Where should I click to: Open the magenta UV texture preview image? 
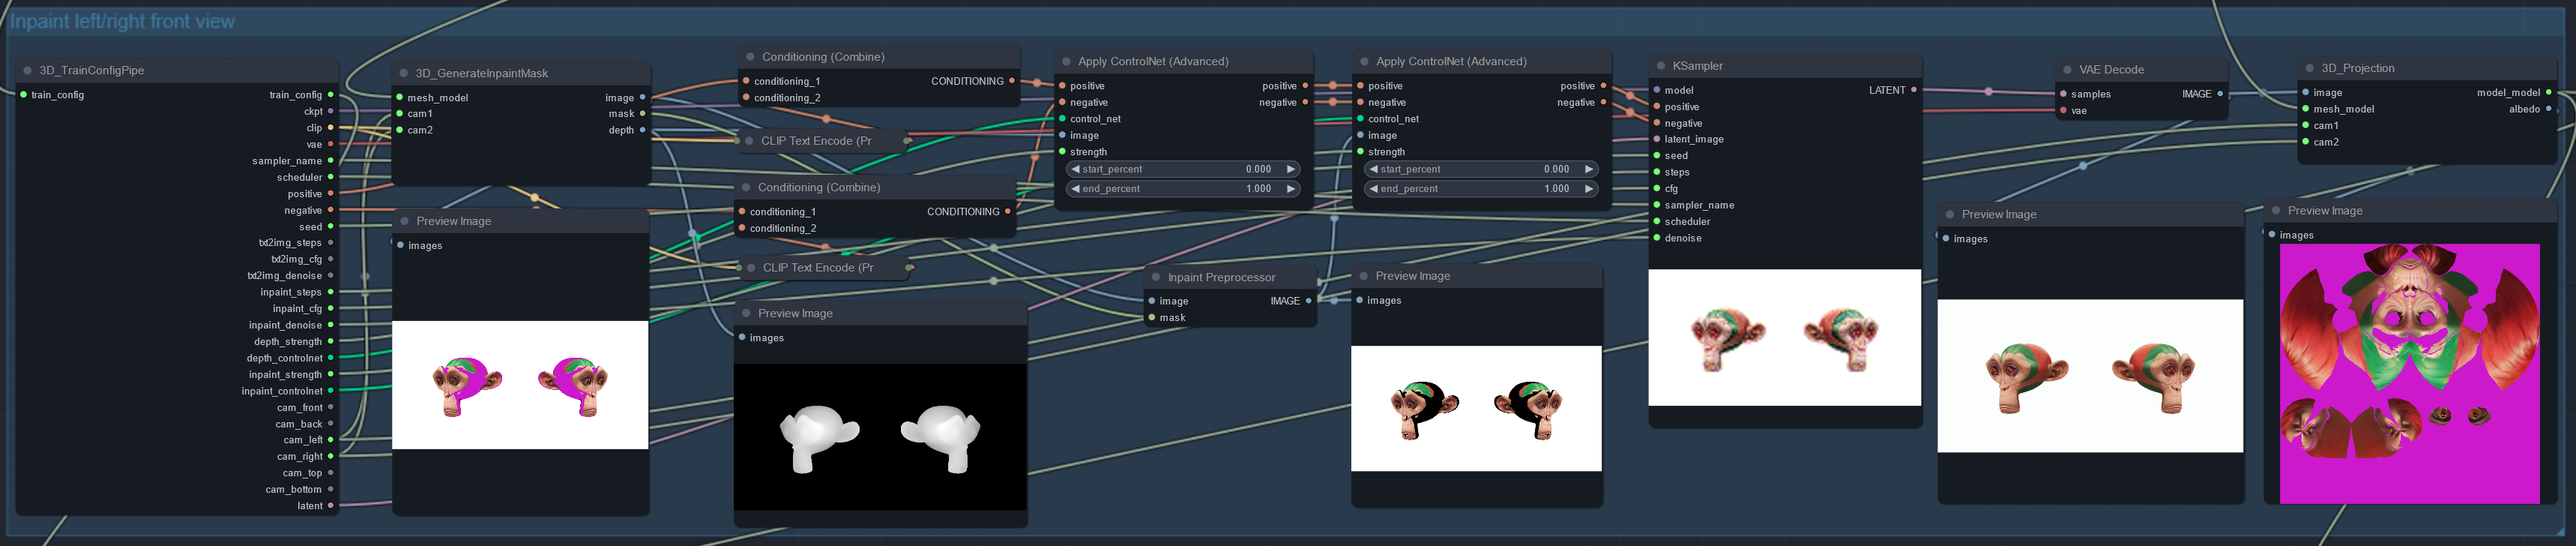pyautogui.click(x=2409, y=373)
